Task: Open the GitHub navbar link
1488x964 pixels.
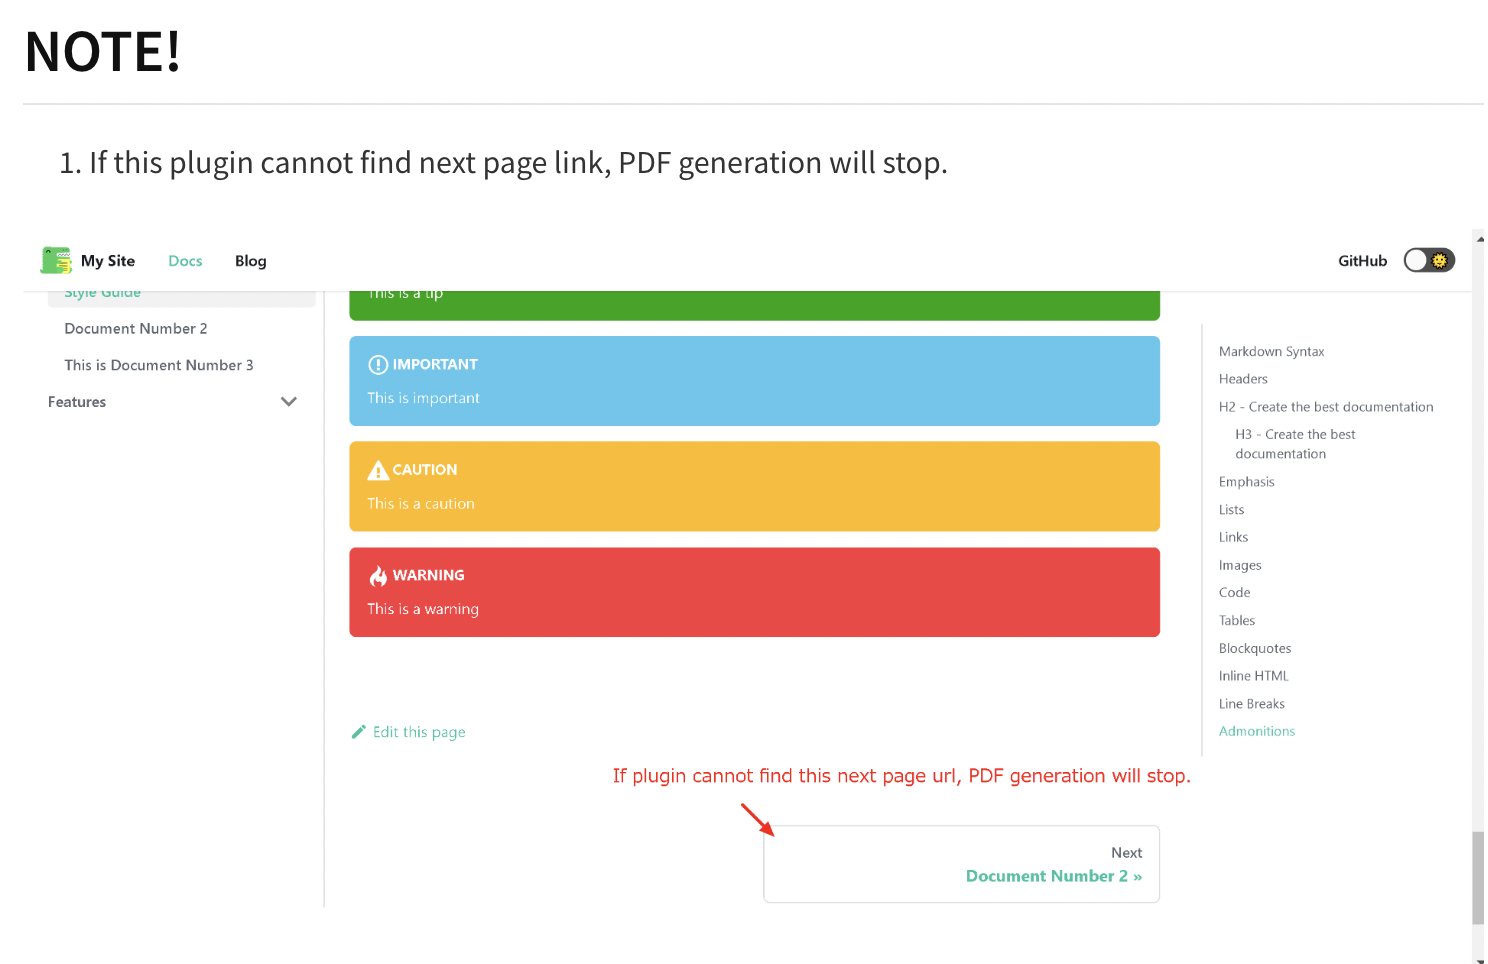Action: (x=1362, y=261)
